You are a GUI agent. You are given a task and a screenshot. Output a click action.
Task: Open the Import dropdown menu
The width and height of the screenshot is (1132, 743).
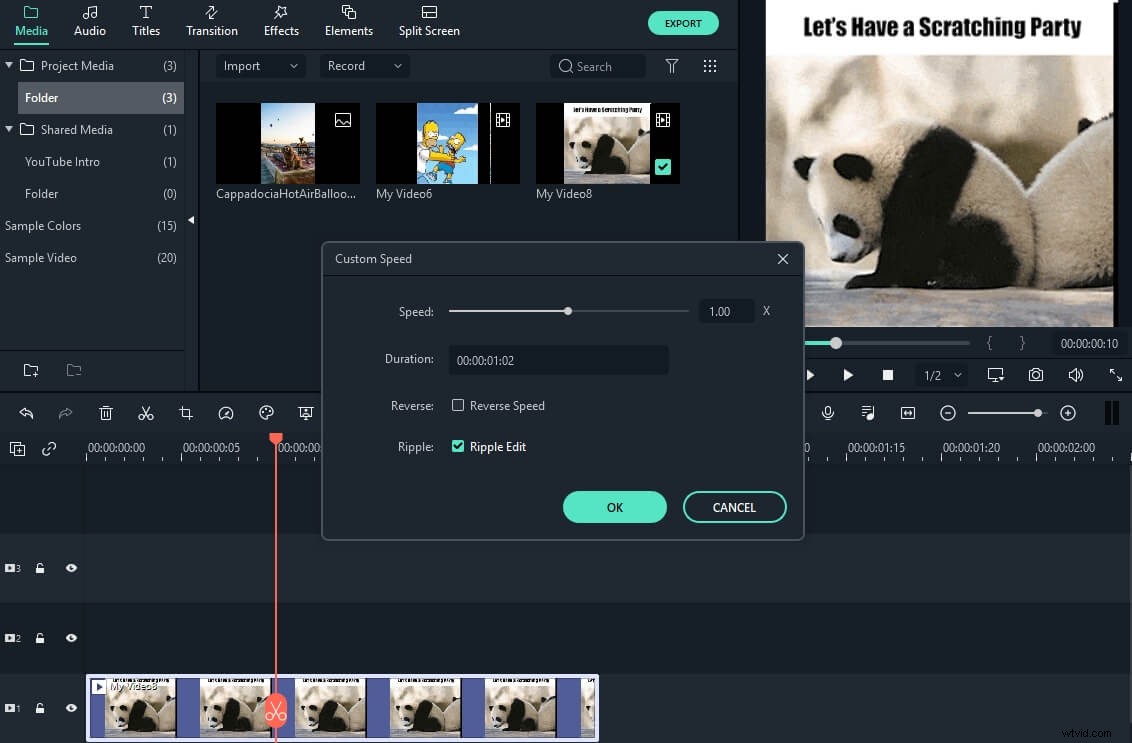[259, 65]
